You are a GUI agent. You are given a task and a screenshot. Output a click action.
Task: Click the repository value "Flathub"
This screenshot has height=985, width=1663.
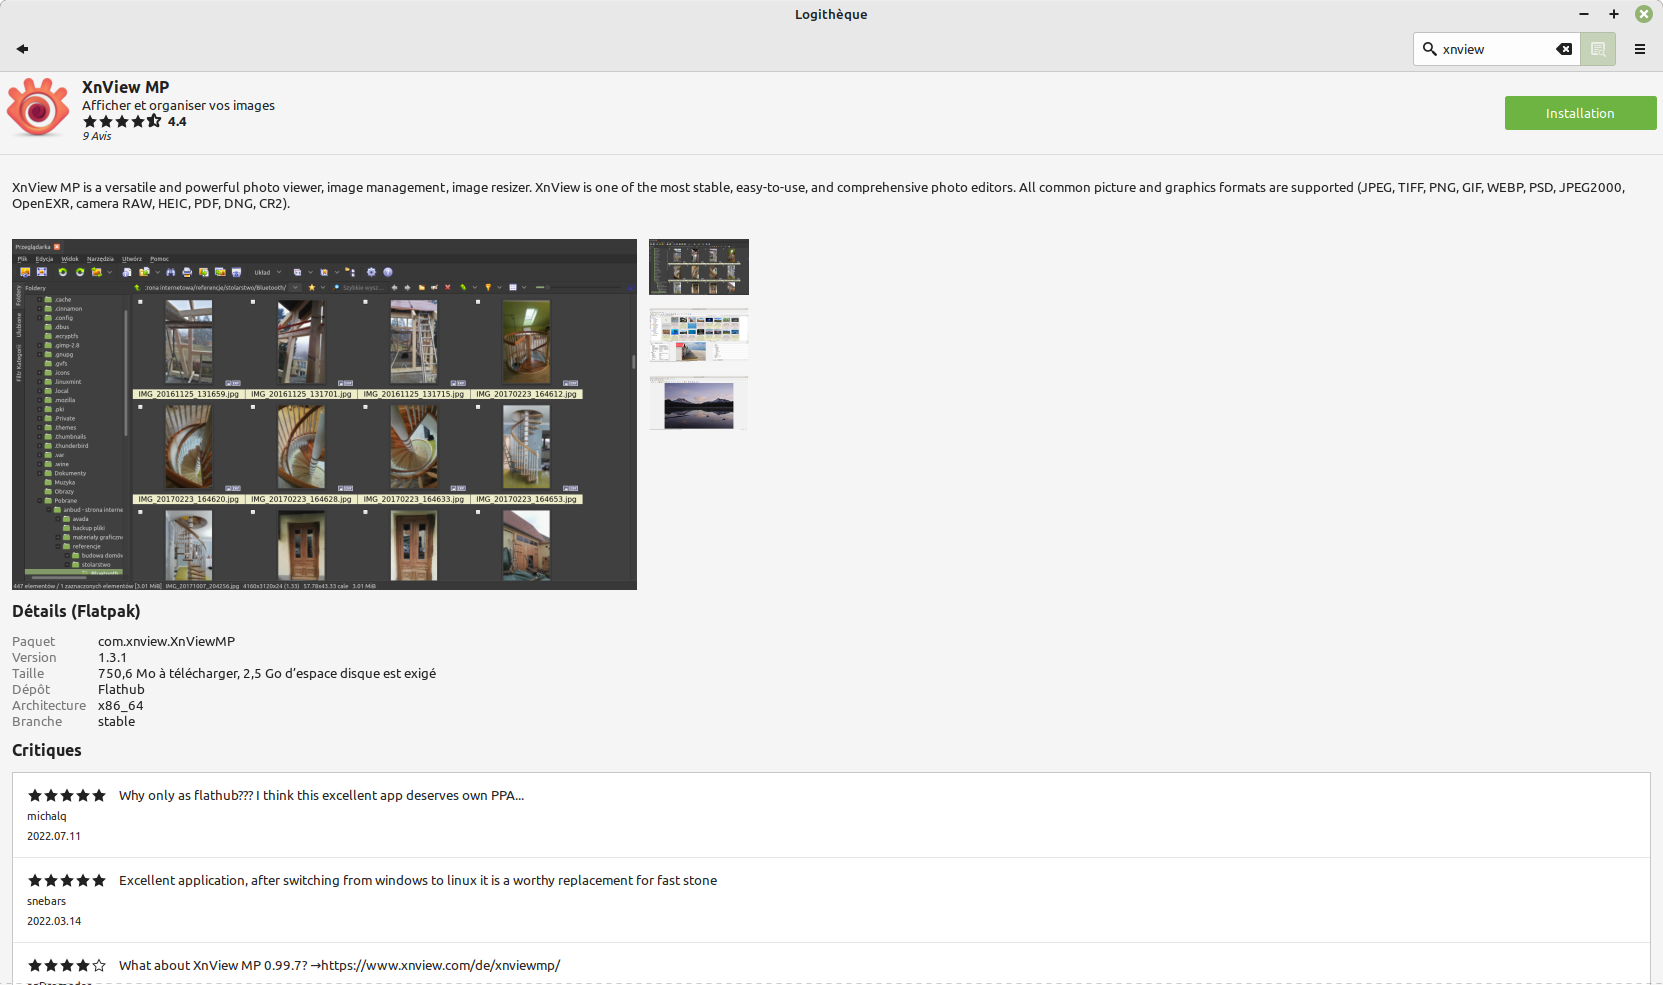(121, 689)
